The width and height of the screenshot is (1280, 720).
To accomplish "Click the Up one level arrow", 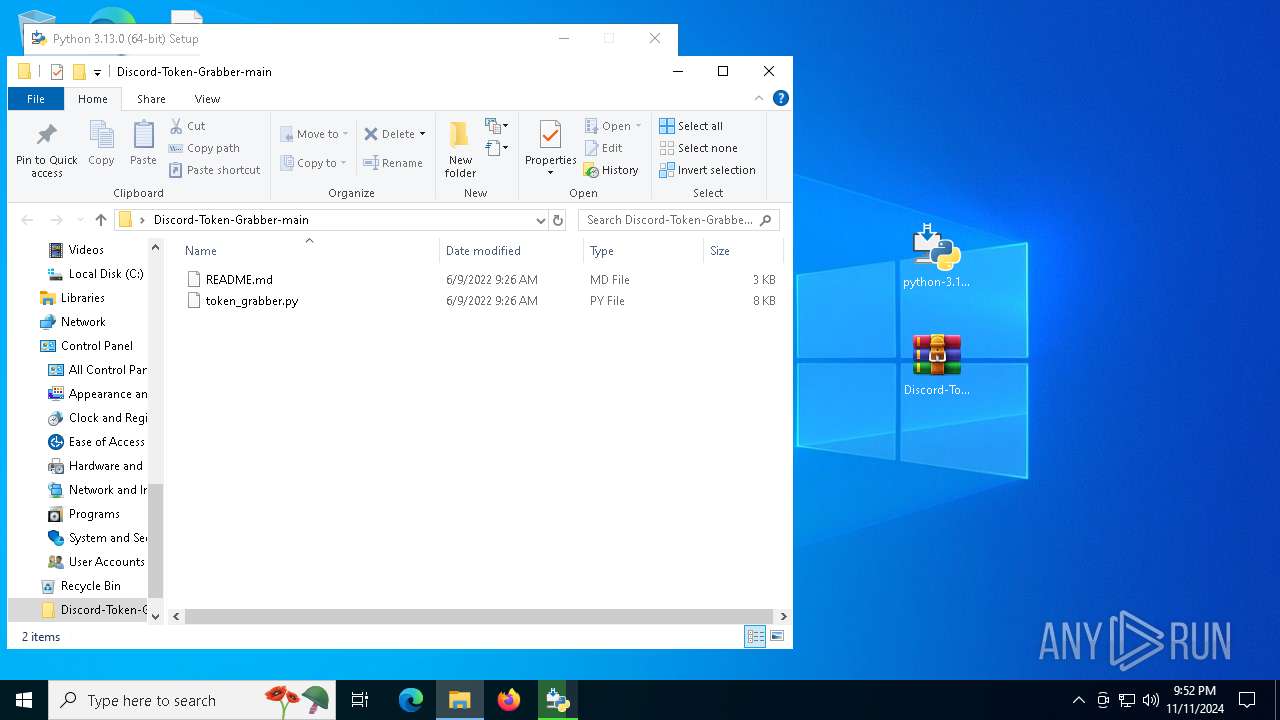I will coord(101,220).
